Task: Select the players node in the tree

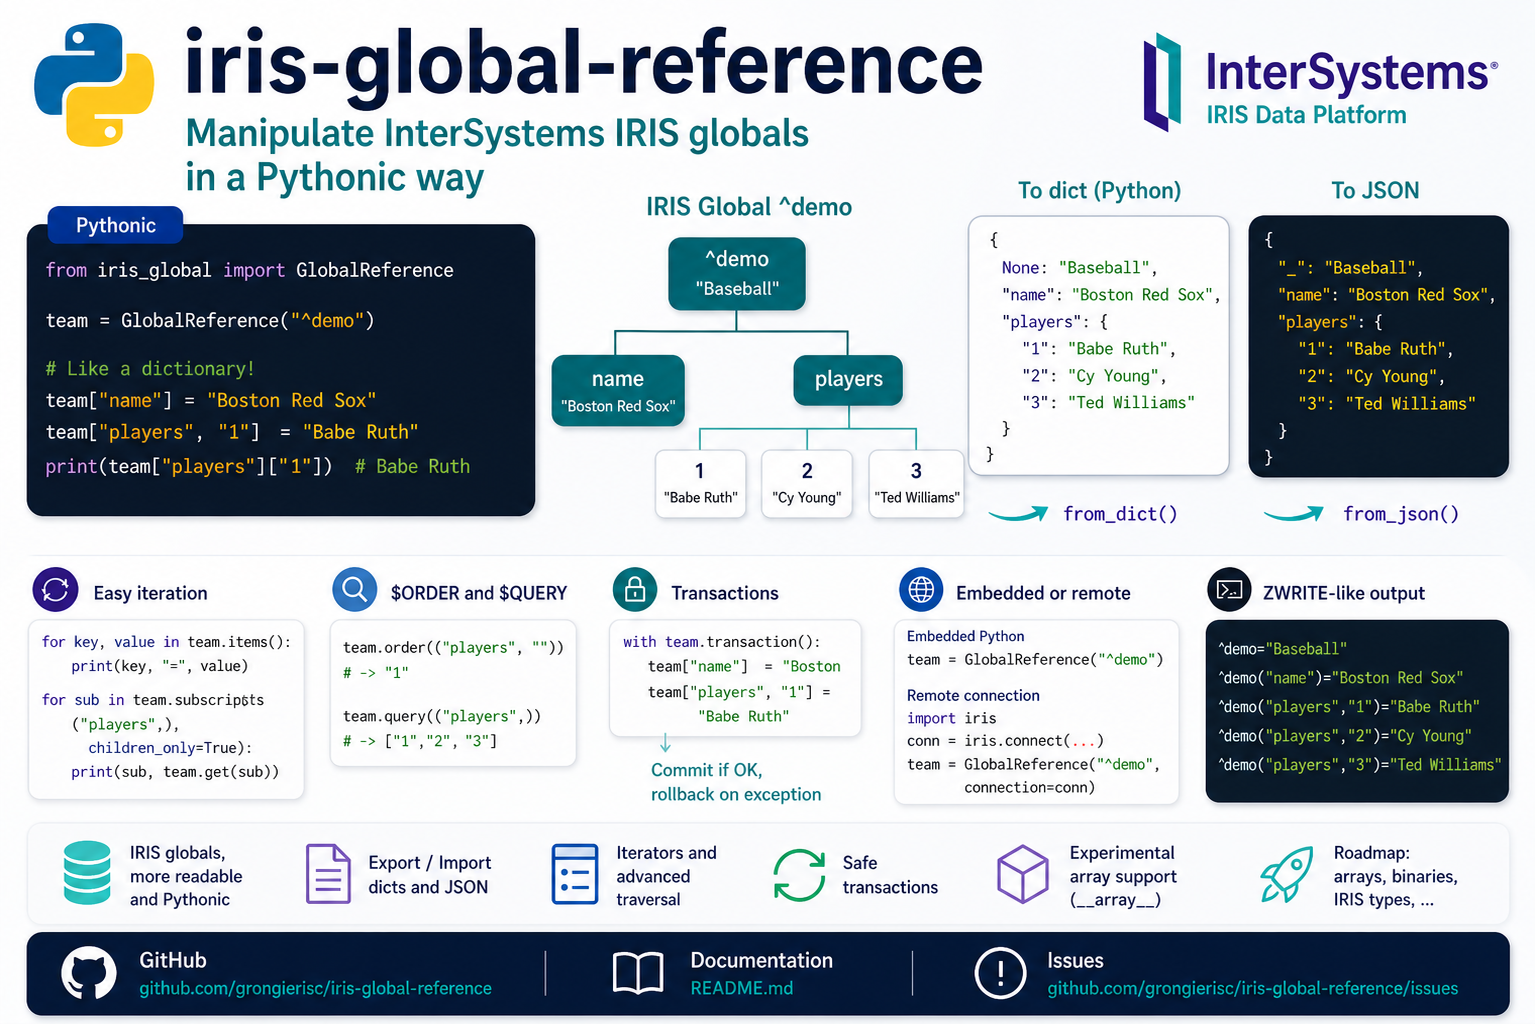Action: coord(848,380)
